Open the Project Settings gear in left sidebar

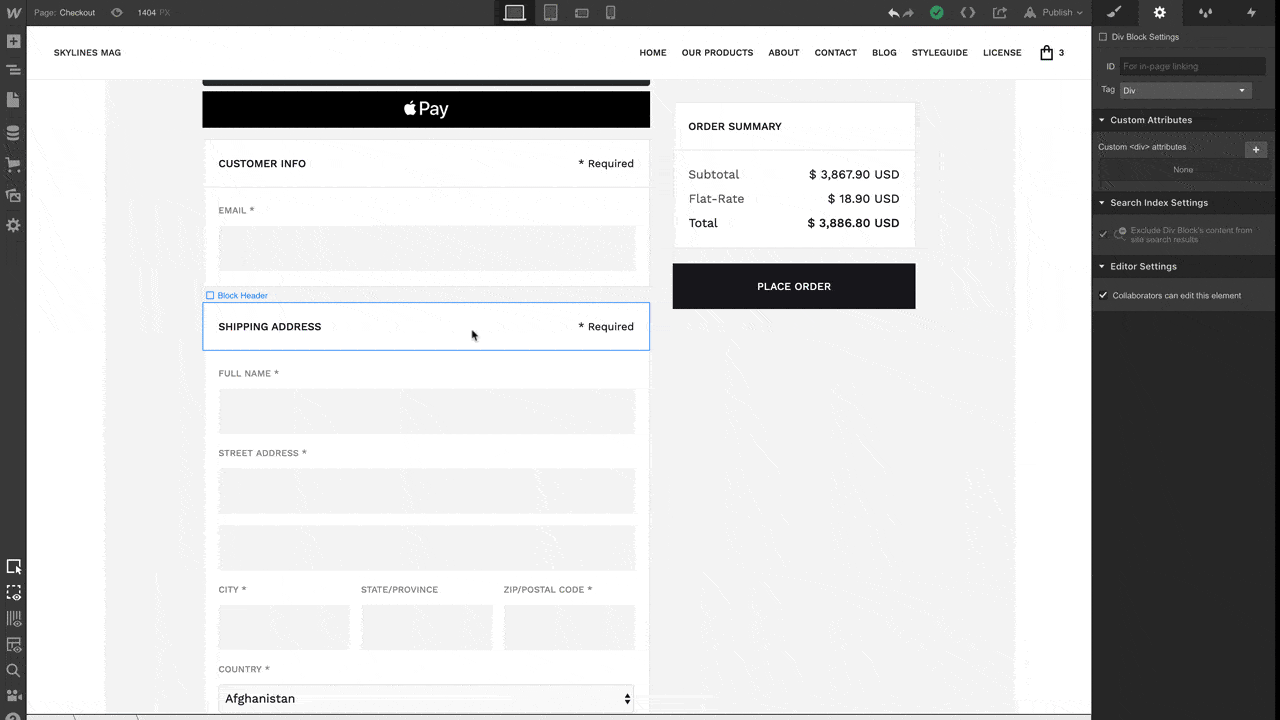point(13,225)
